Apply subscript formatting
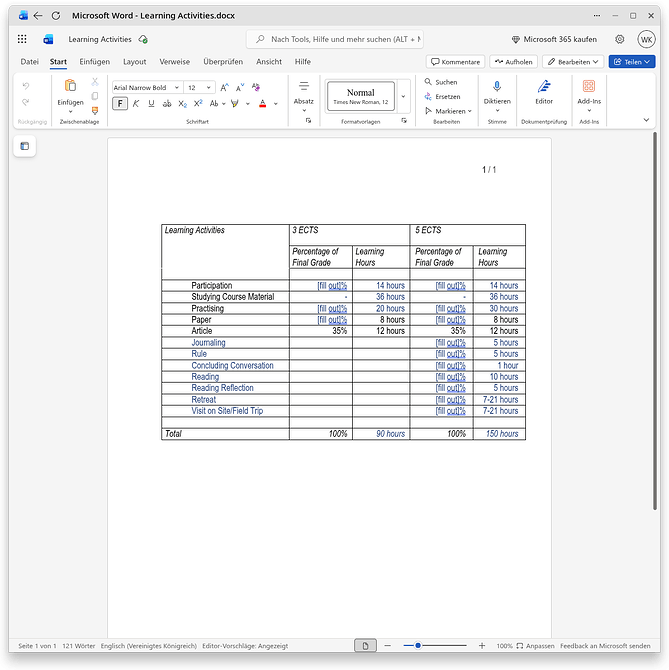 click(x=182, y=103)
